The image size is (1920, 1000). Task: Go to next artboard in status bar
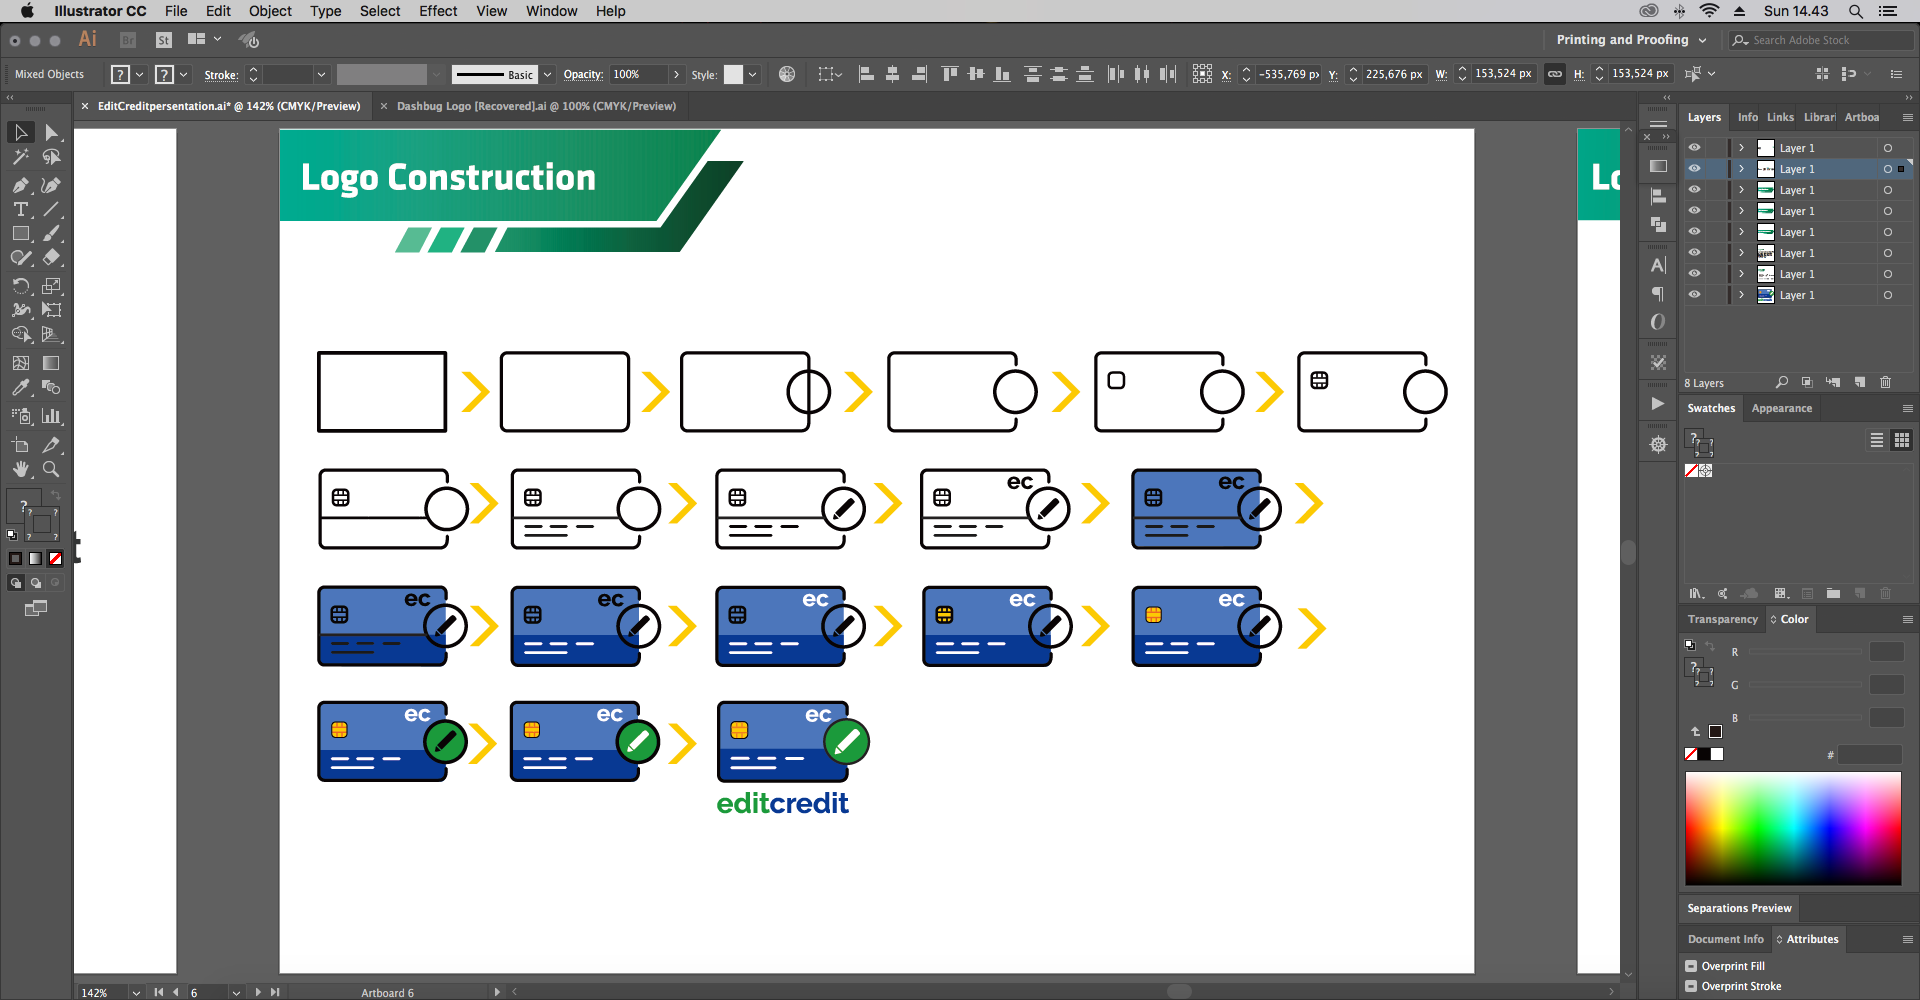pyautogui.click(x=257, y=992)
